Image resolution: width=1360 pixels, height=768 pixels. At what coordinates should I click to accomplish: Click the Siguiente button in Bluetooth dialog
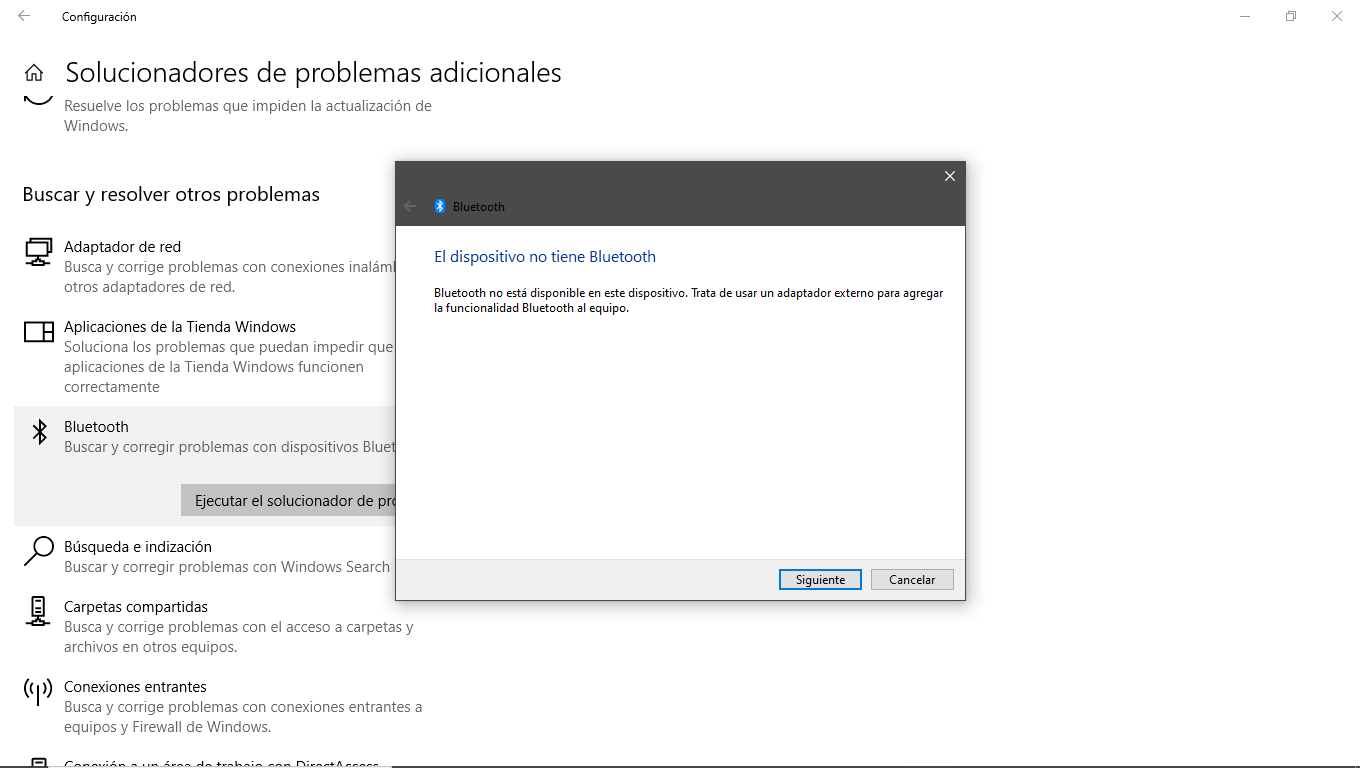pos(820,580)
